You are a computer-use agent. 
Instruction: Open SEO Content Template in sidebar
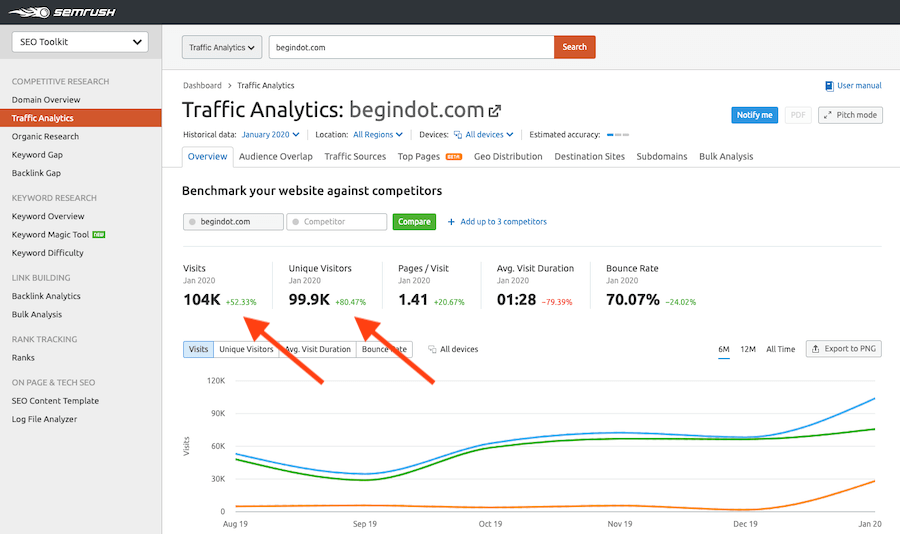(55, 401)
